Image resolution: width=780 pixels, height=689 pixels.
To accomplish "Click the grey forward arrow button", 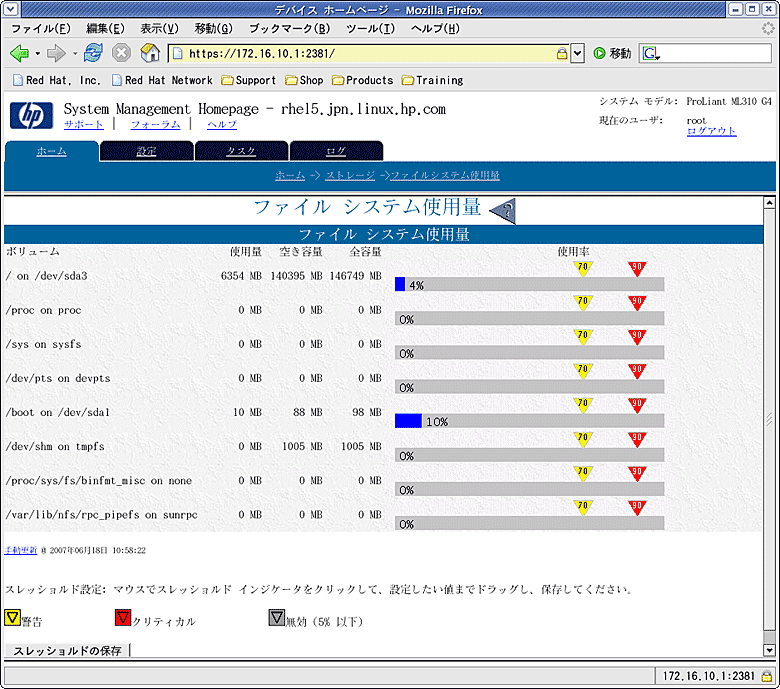I will tap(56, 53).
